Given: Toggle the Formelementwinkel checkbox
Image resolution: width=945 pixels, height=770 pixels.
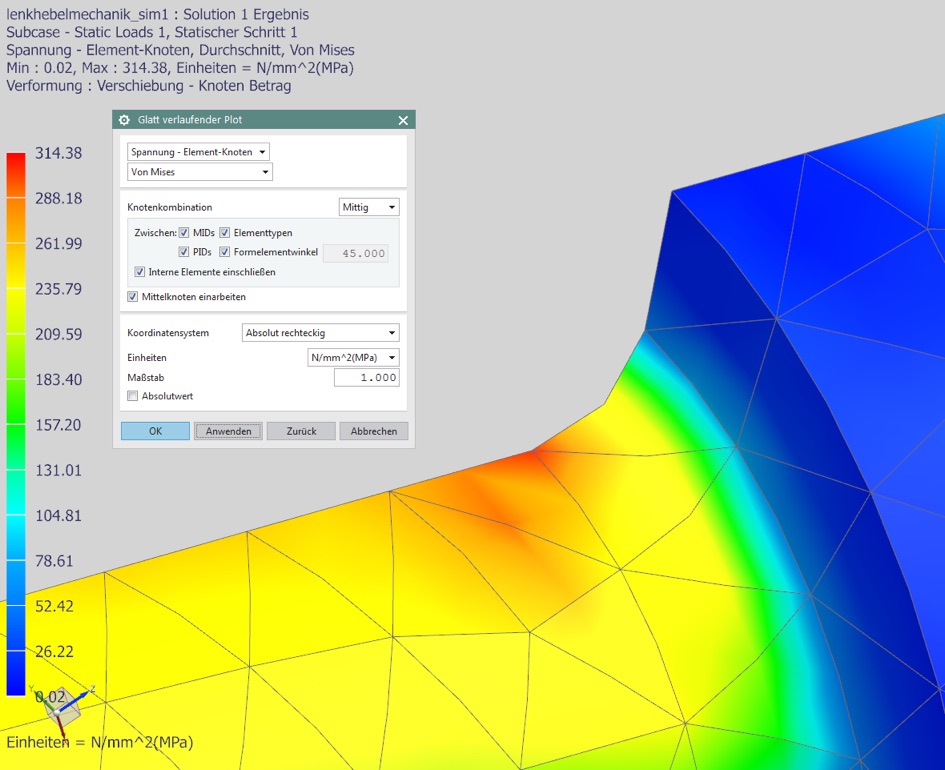Looking at the screenshot, I should coord(225,252).
